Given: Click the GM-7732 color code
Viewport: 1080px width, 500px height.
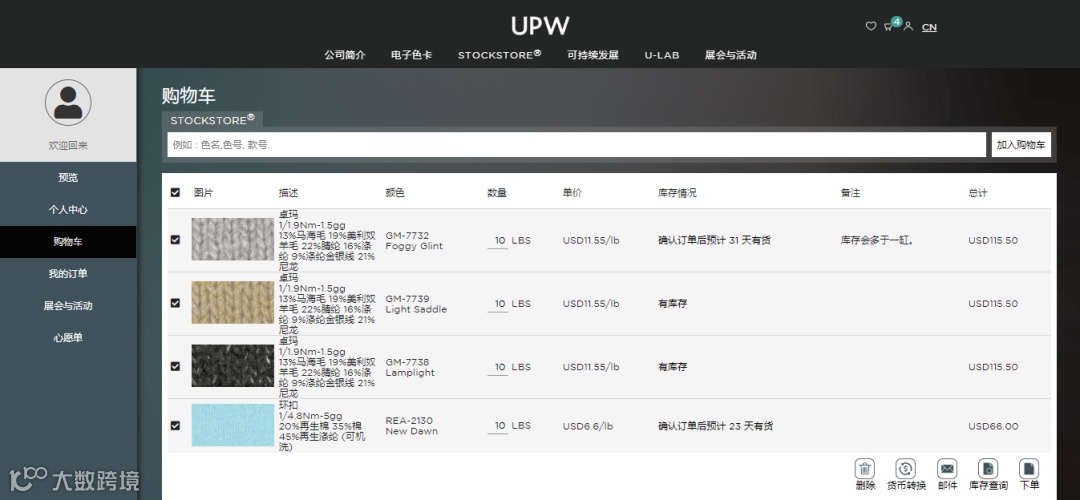Looking at the screenshot, I should (x=407, y=236).
